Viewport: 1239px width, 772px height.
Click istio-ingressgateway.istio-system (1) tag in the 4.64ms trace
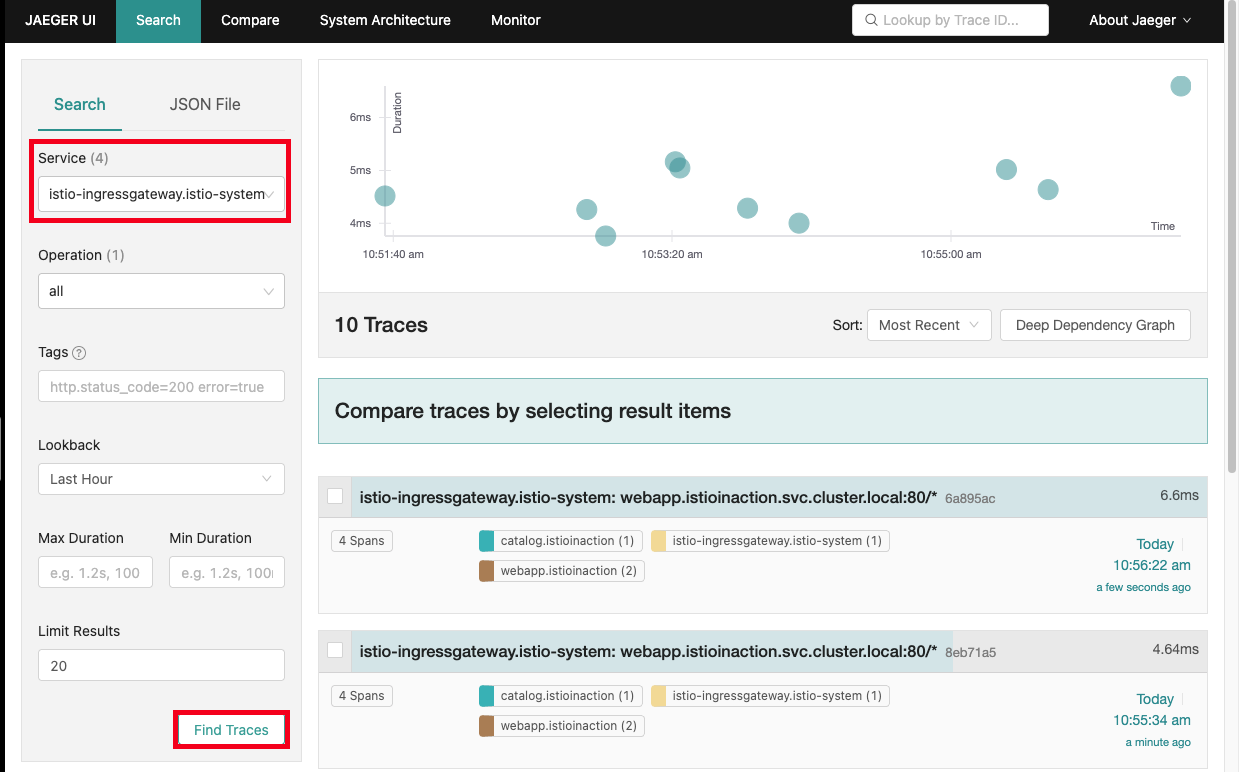(770, 696)
